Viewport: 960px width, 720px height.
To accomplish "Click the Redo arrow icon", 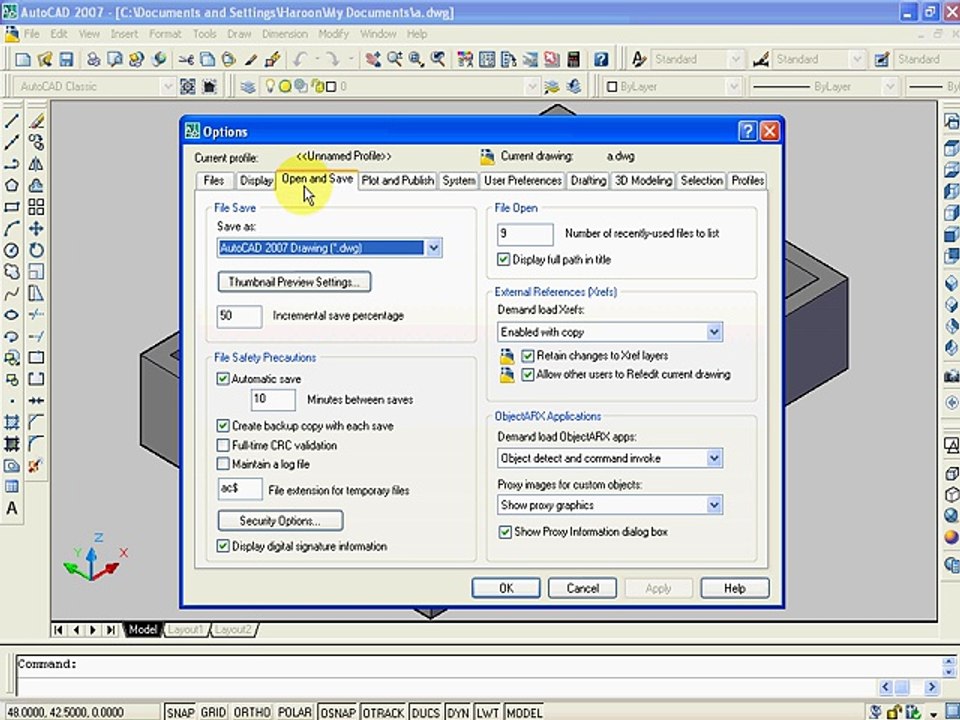I will click(x=333, y=59).
